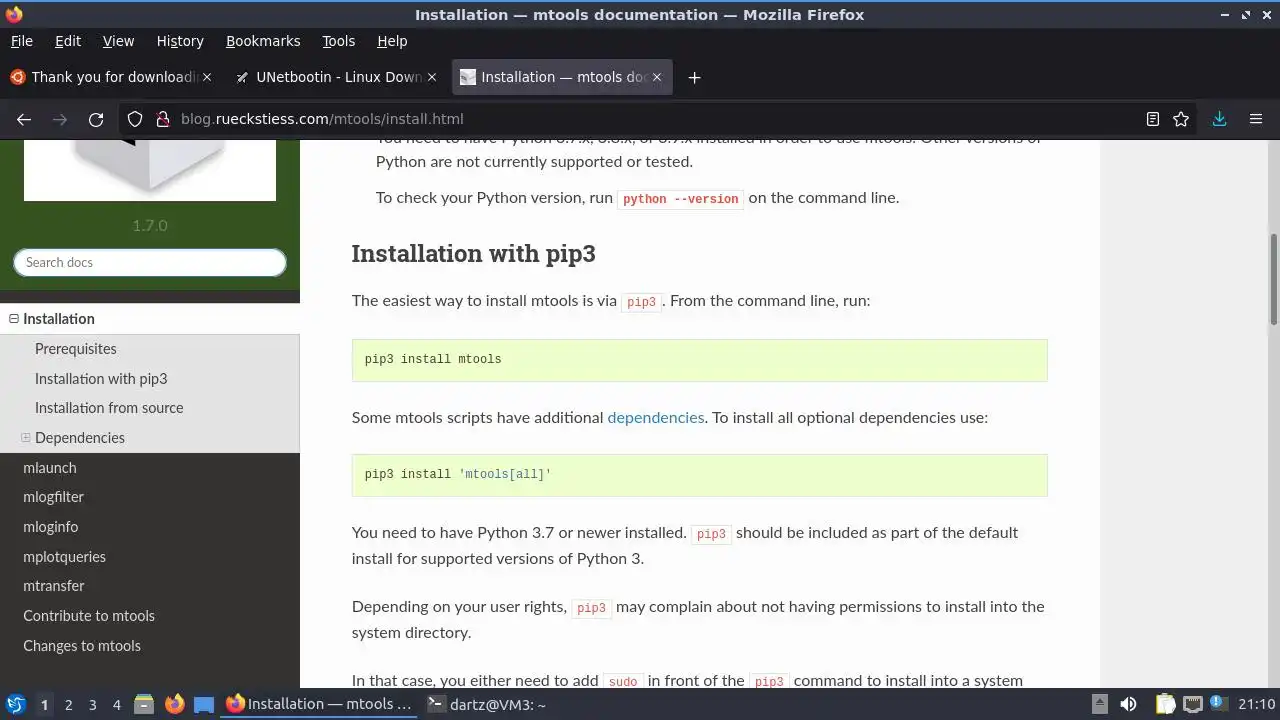The height and width of the screenshot is (720, 1280).
Task: Open the volume speaker control
Action: tap(1128, 705)
